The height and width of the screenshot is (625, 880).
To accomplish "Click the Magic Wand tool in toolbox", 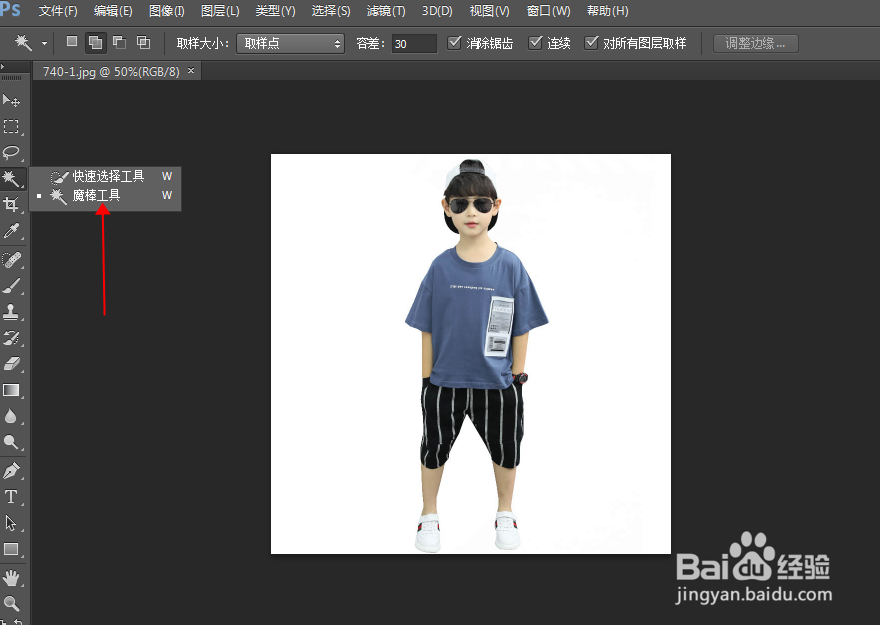I will [x=11, y=178].
